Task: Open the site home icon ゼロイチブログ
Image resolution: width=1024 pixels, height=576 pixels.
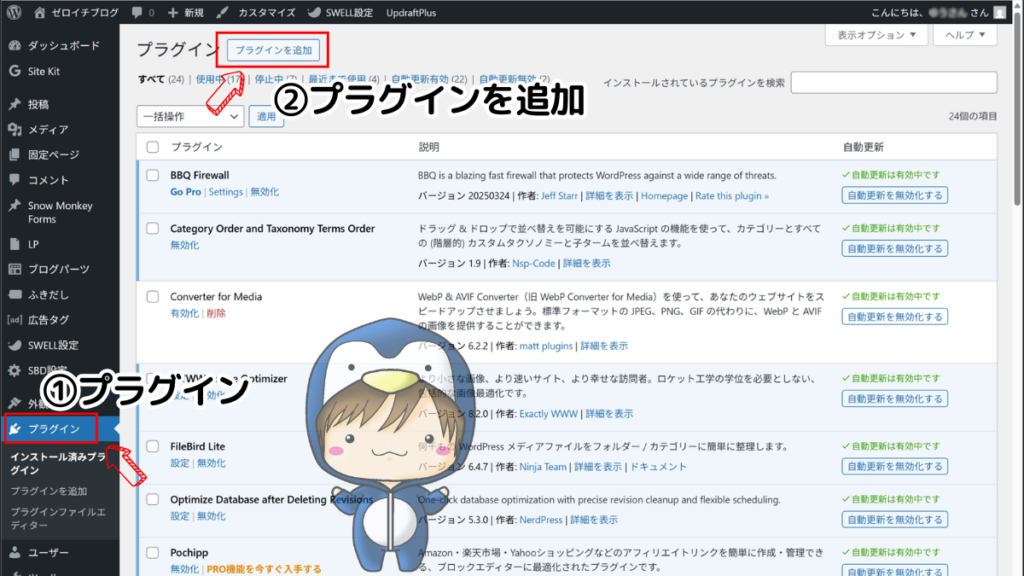Action: [x=40, y=12]
